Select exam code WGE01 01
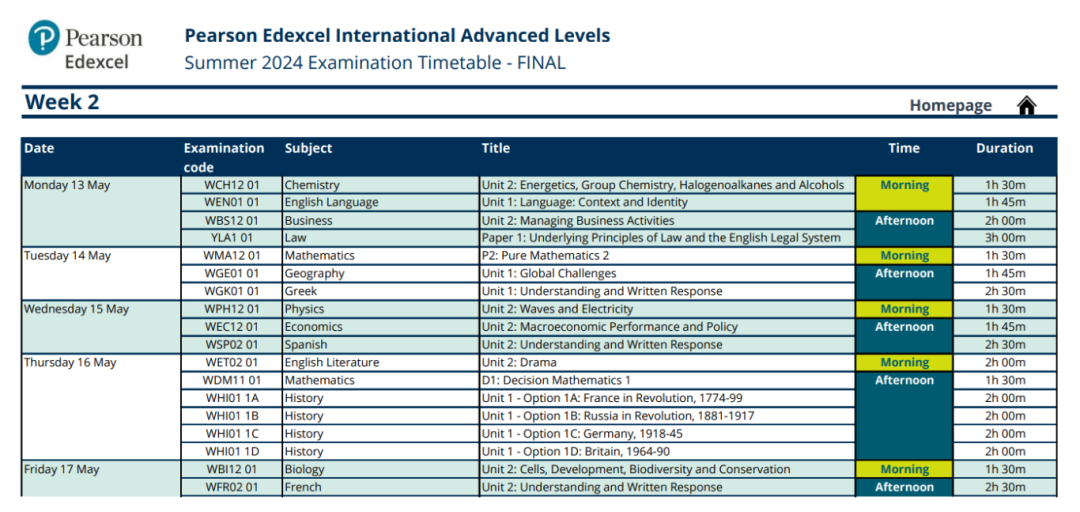Screen dimensions: 1080x512 pos(231,274)
